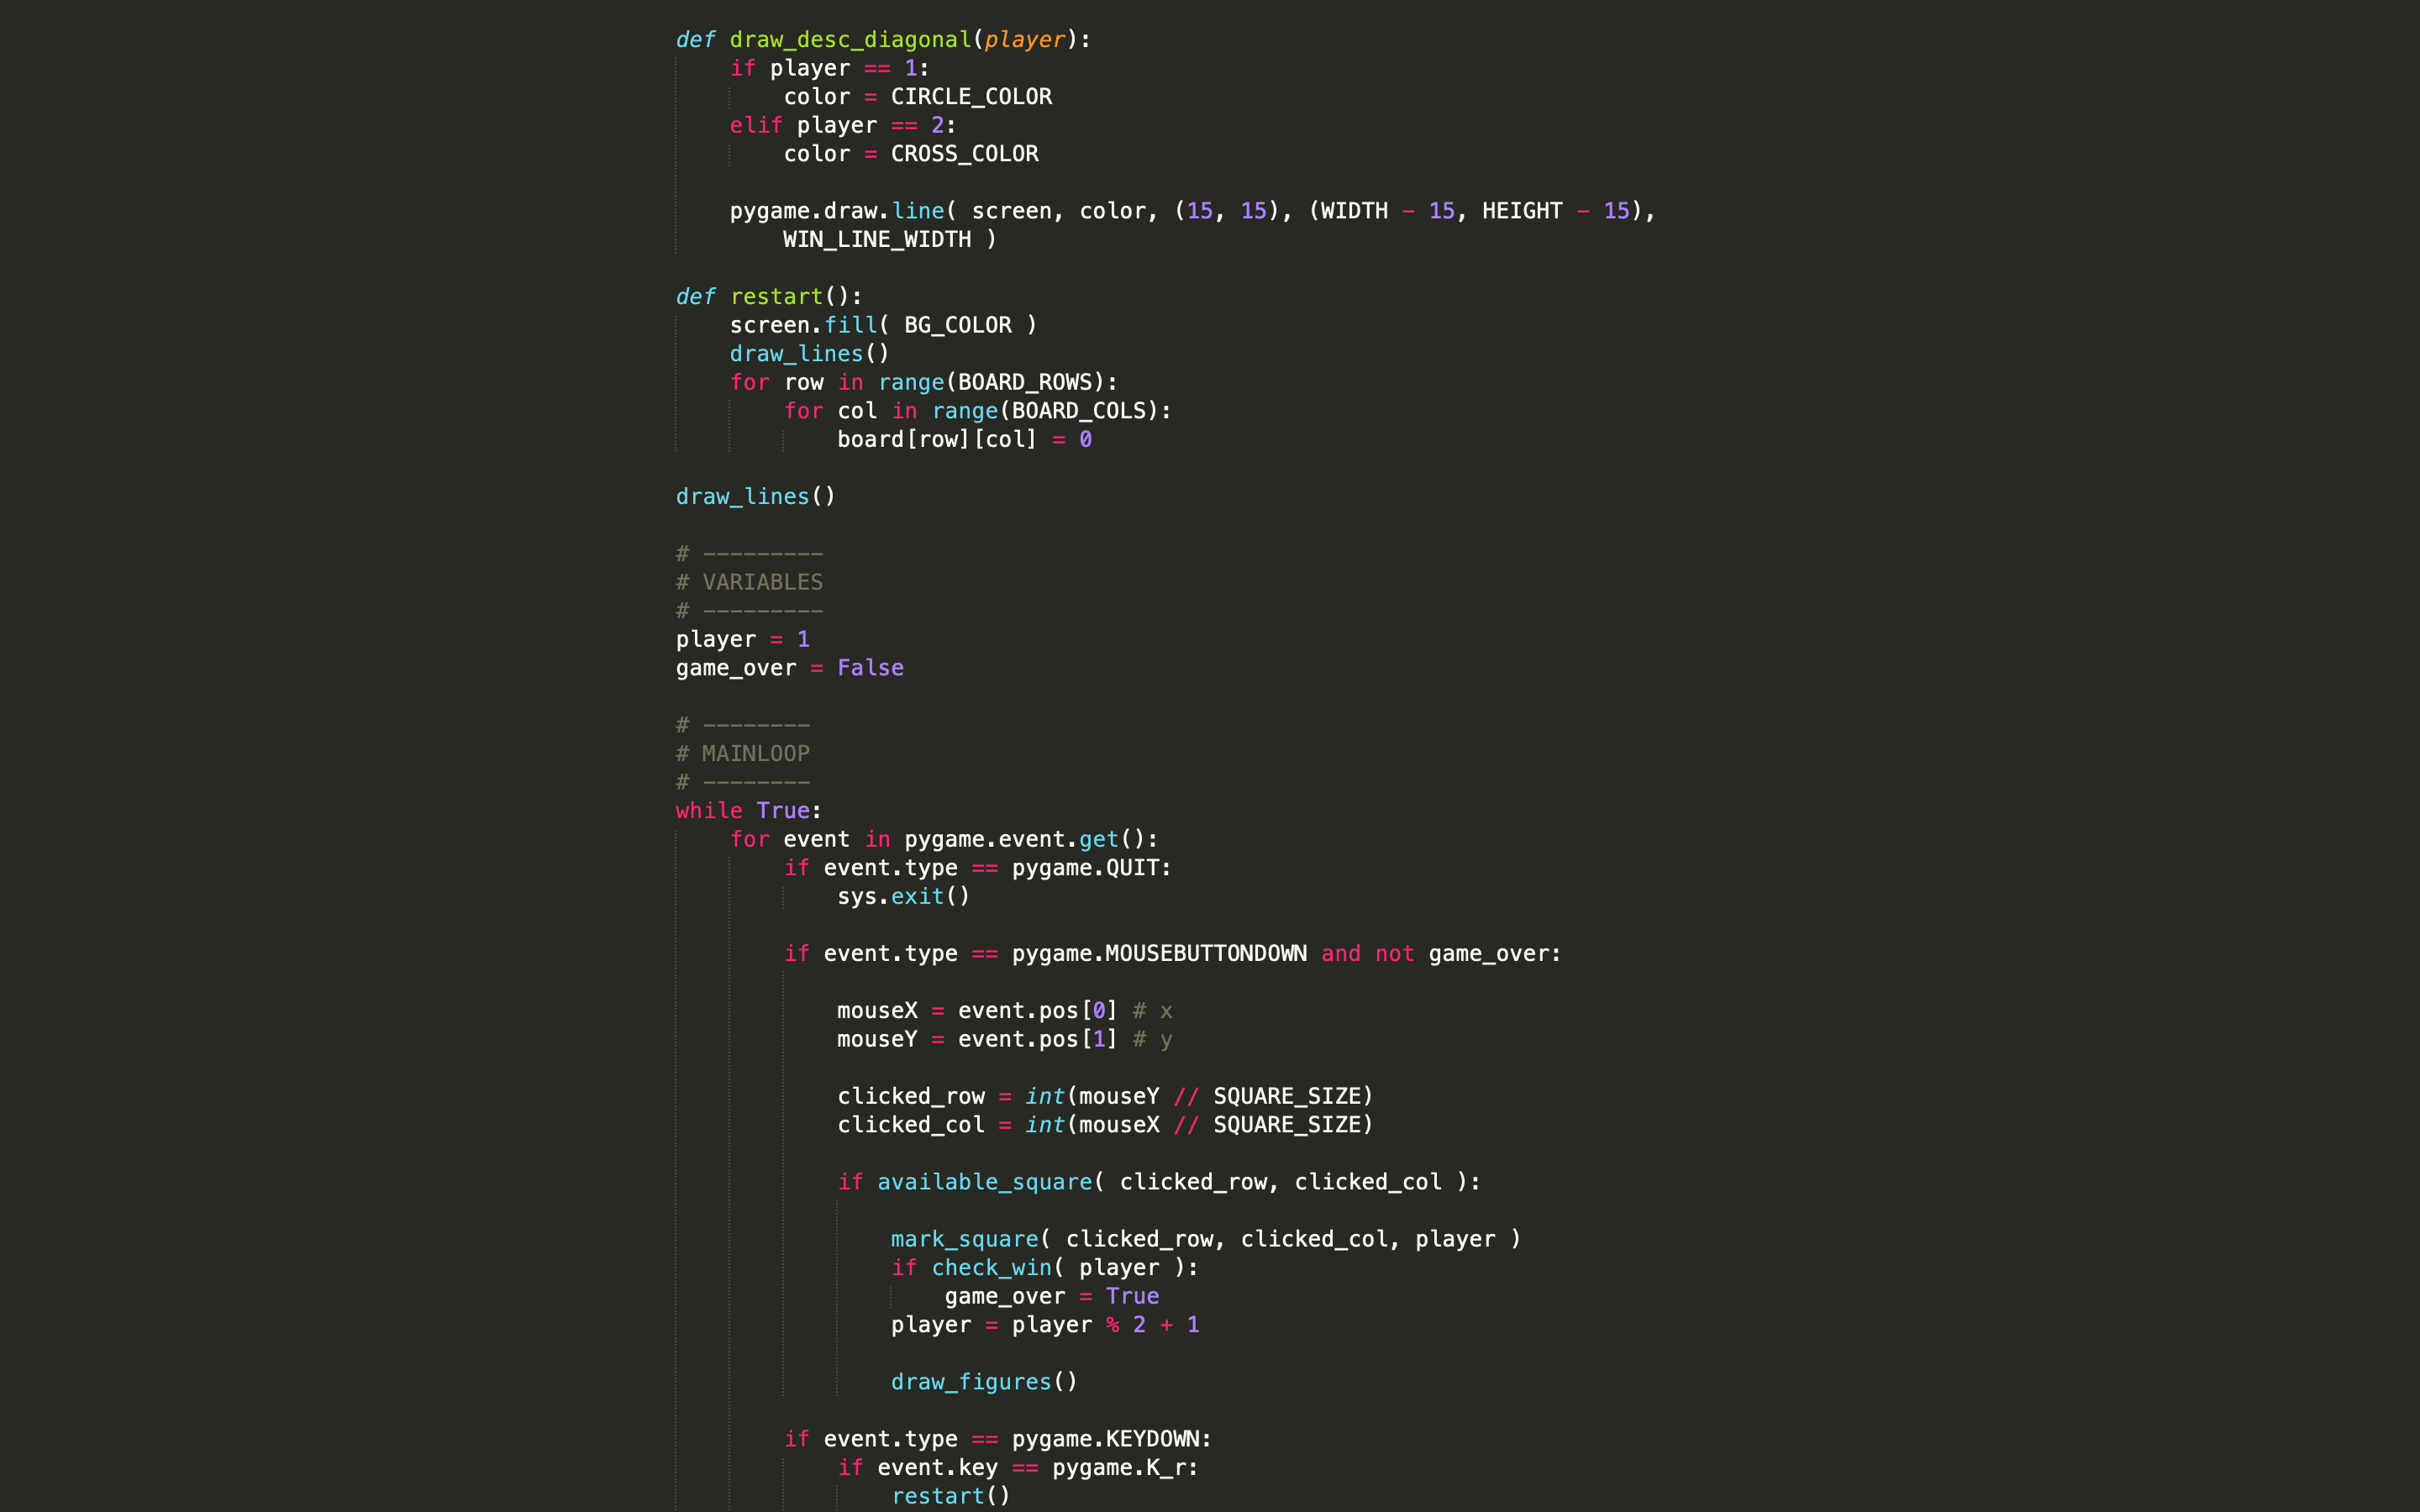Viewport: 2420px width, 1512px height.
Task: Click 'CIRCLE_COLOR' in the color assignment
Action: (971, 97)
